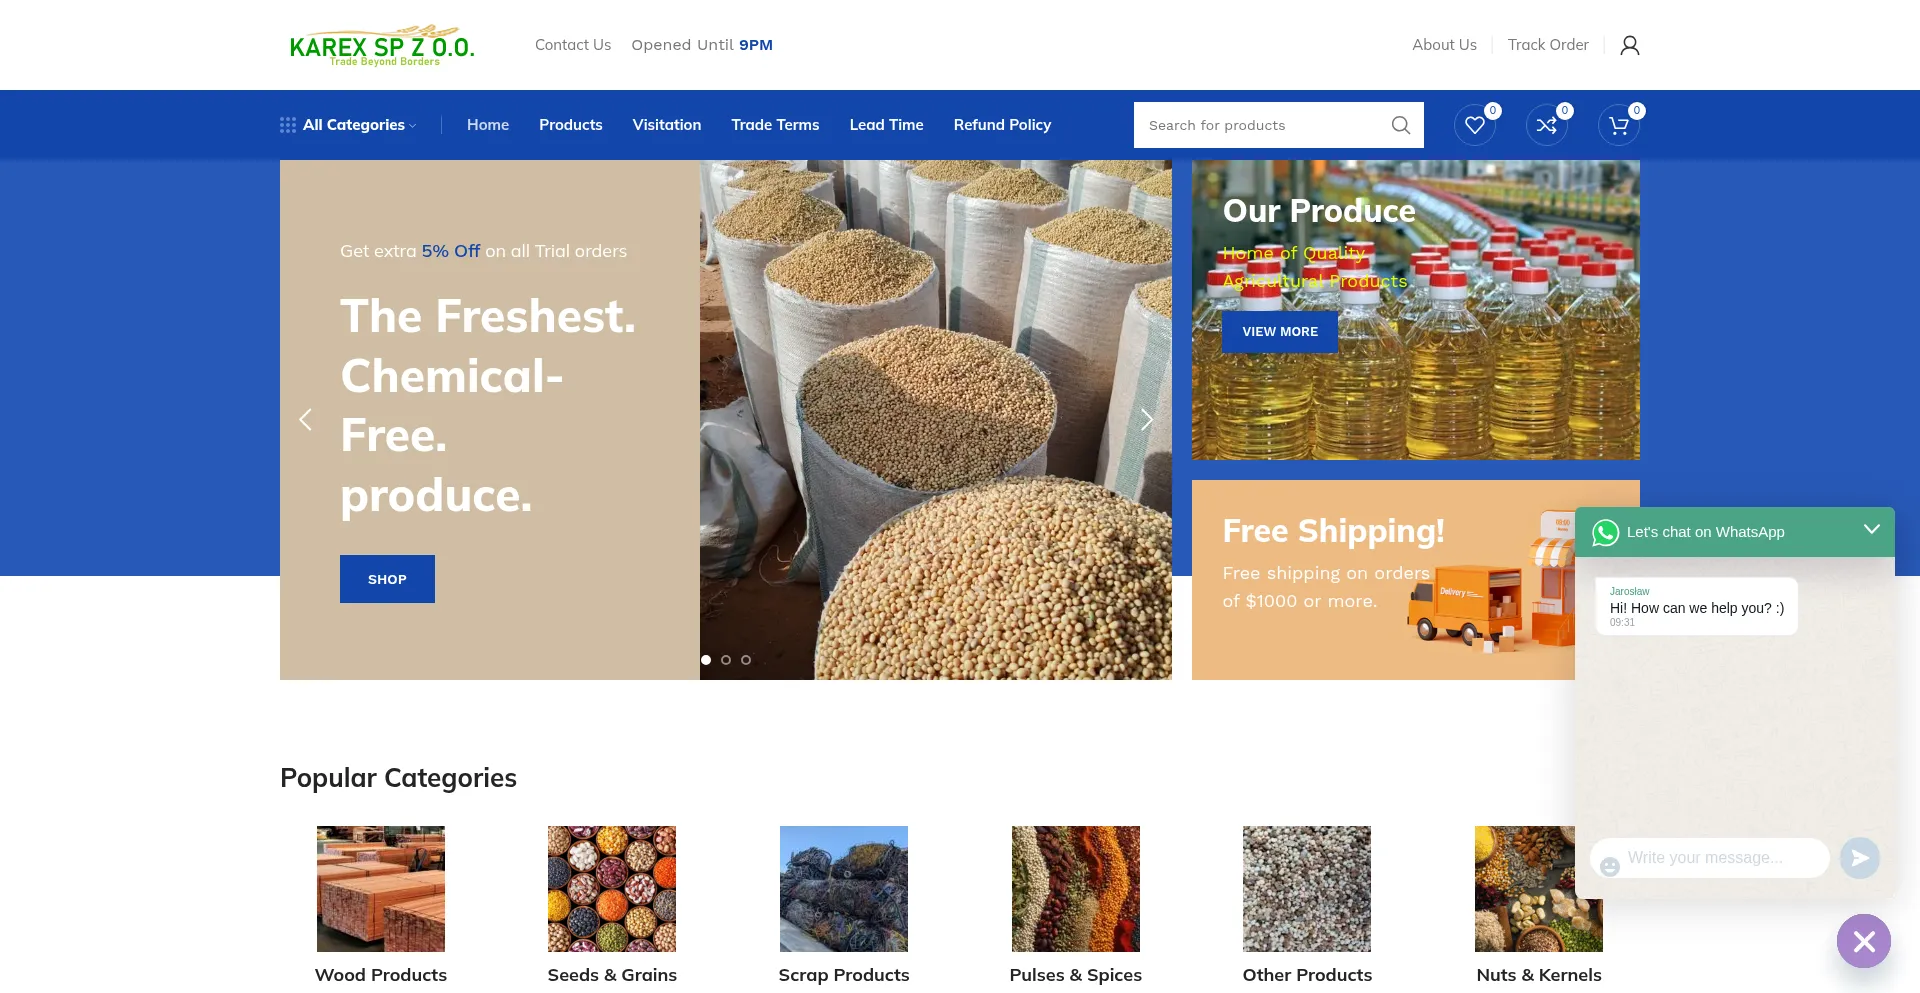Select the second slider dot
This screenshot has width=1920, height=993.
coord(726,660)
